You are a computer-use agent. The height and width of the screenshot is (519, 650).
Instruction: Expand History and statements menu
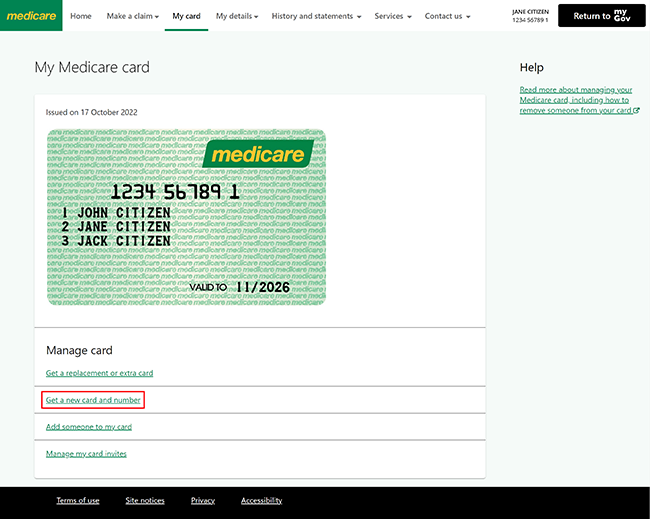316,16
